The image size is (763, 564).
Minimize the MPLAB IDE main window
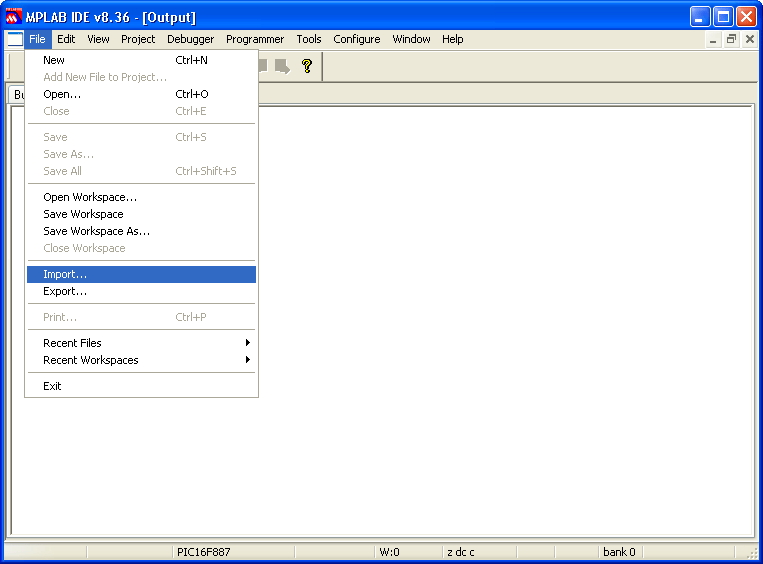pos(700,18)
